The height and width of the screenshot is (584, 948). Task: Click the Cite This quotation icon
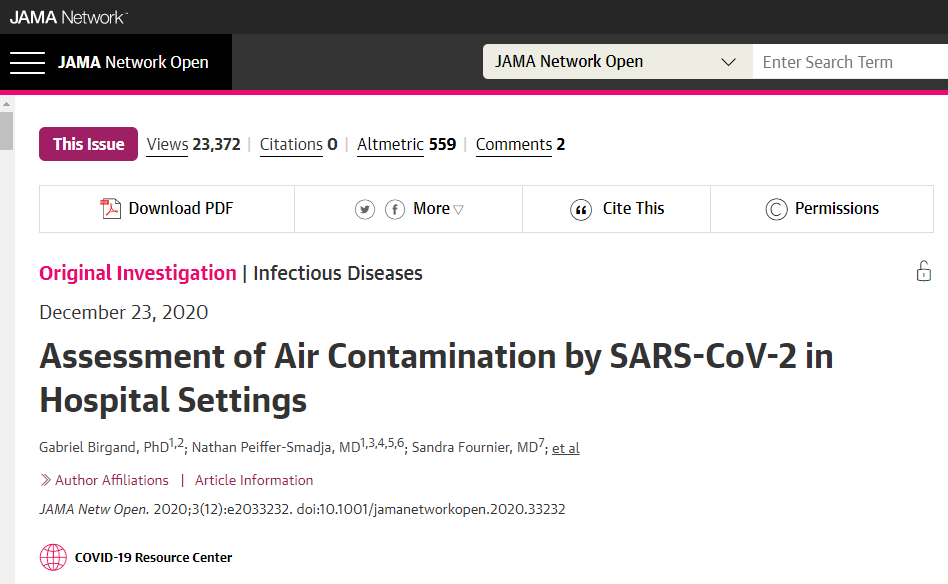coord(581,209)
